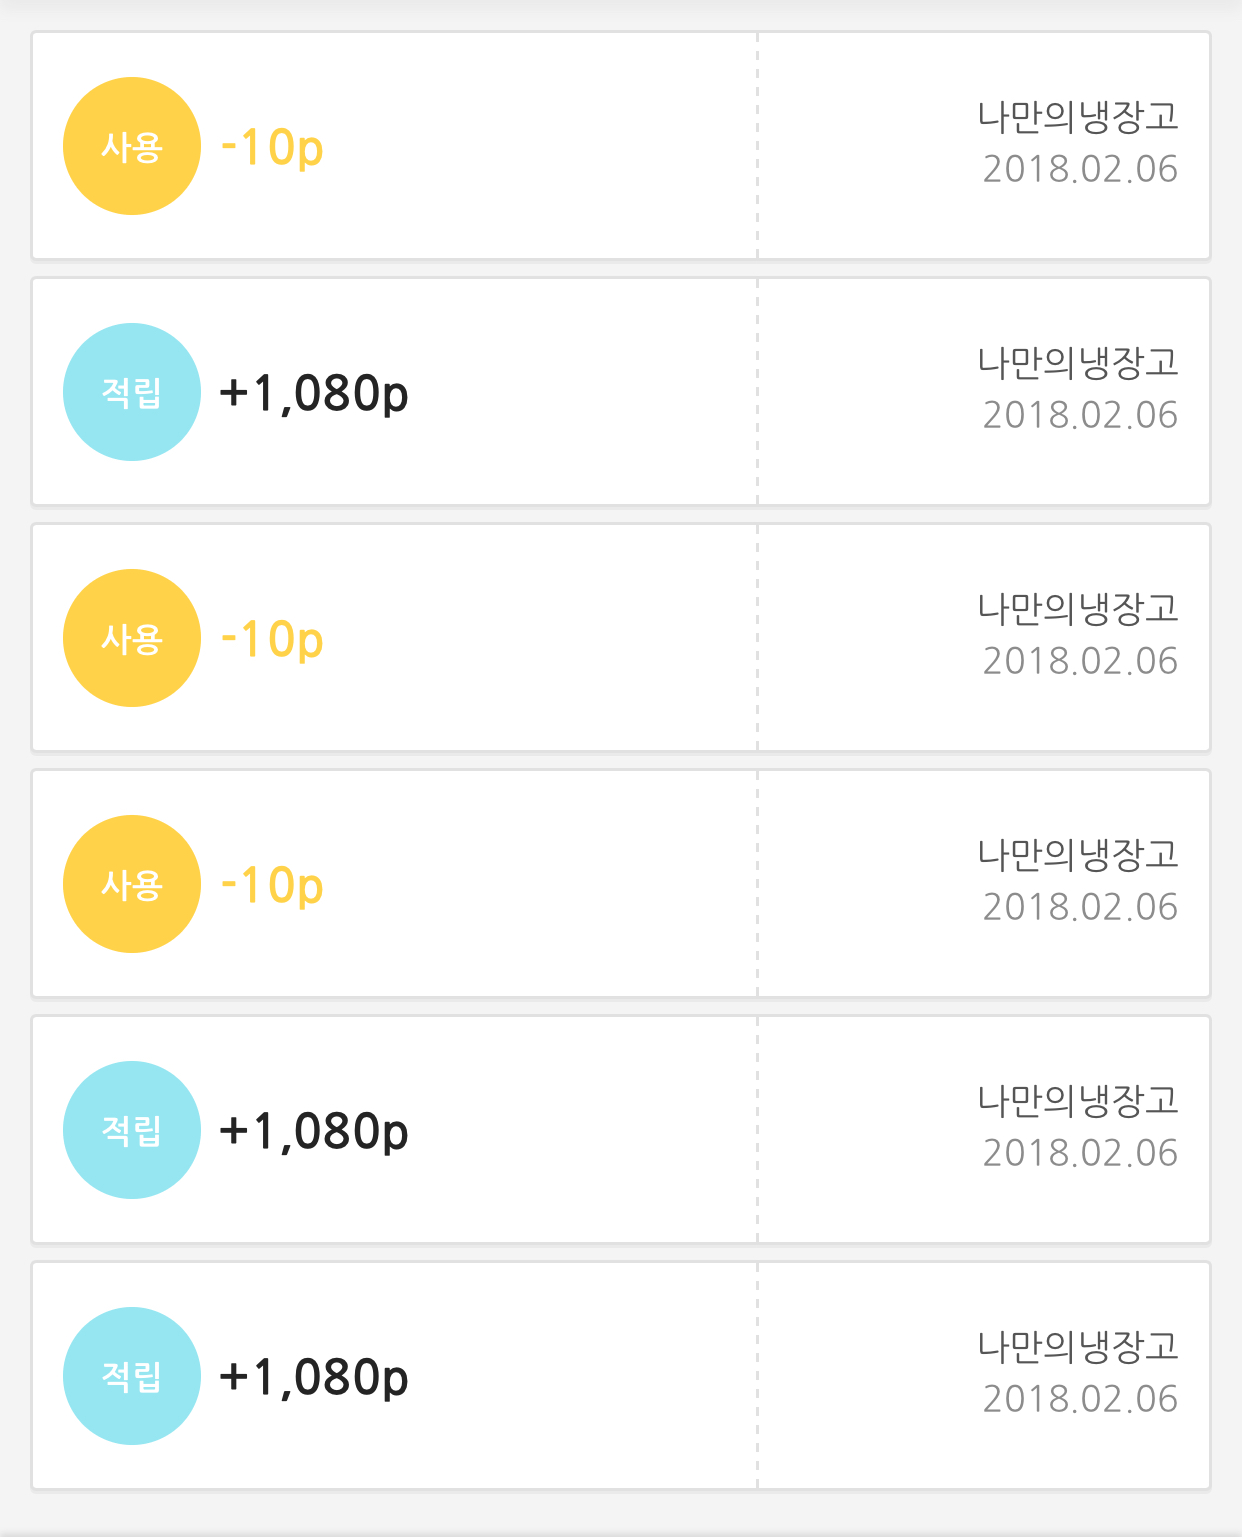Click the -10p amount in the first entry
This screenshot has width=1242, height=1537.
pyautogui.click(x=272, y=148)
